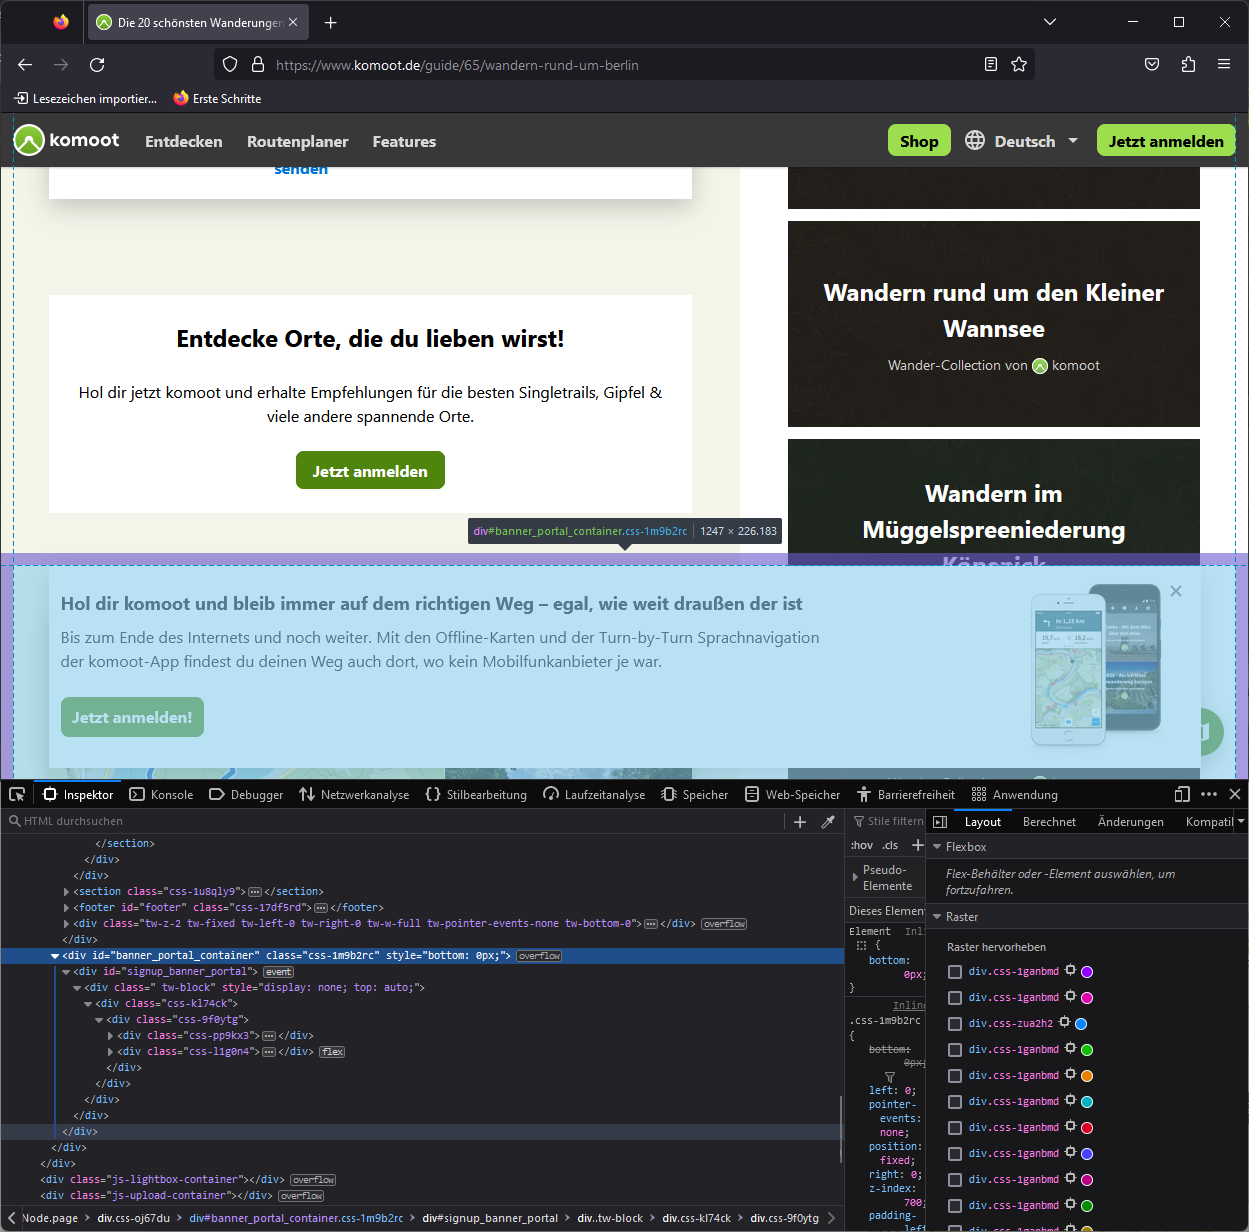This screenshot has height=1232, width=1249.
Task: Click the add new node plus icon
Action: coord(800,820)
